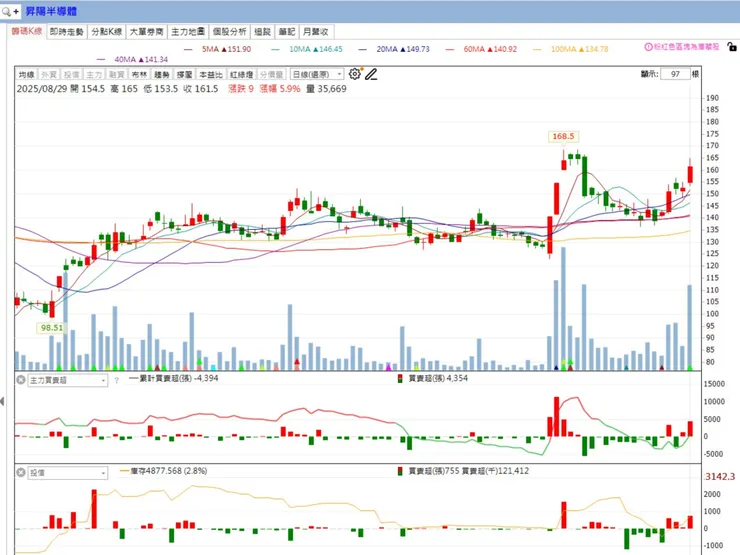
Task: Click the 5MA 151.90 legend entry
Action: [219, 49]
